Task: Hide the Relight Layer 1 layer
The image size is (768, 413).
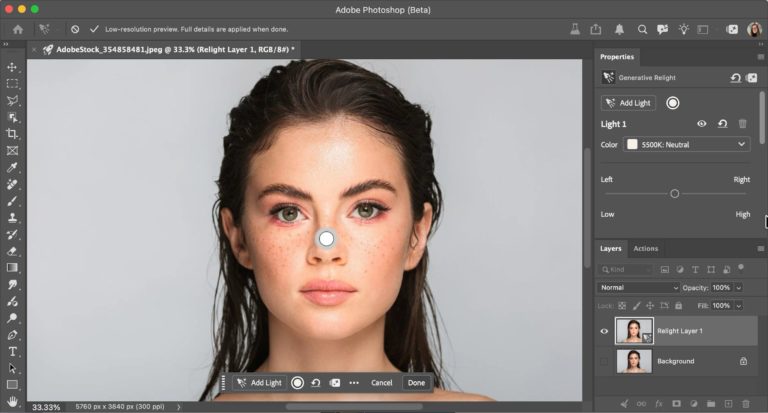Action: (x=604, y=331)
